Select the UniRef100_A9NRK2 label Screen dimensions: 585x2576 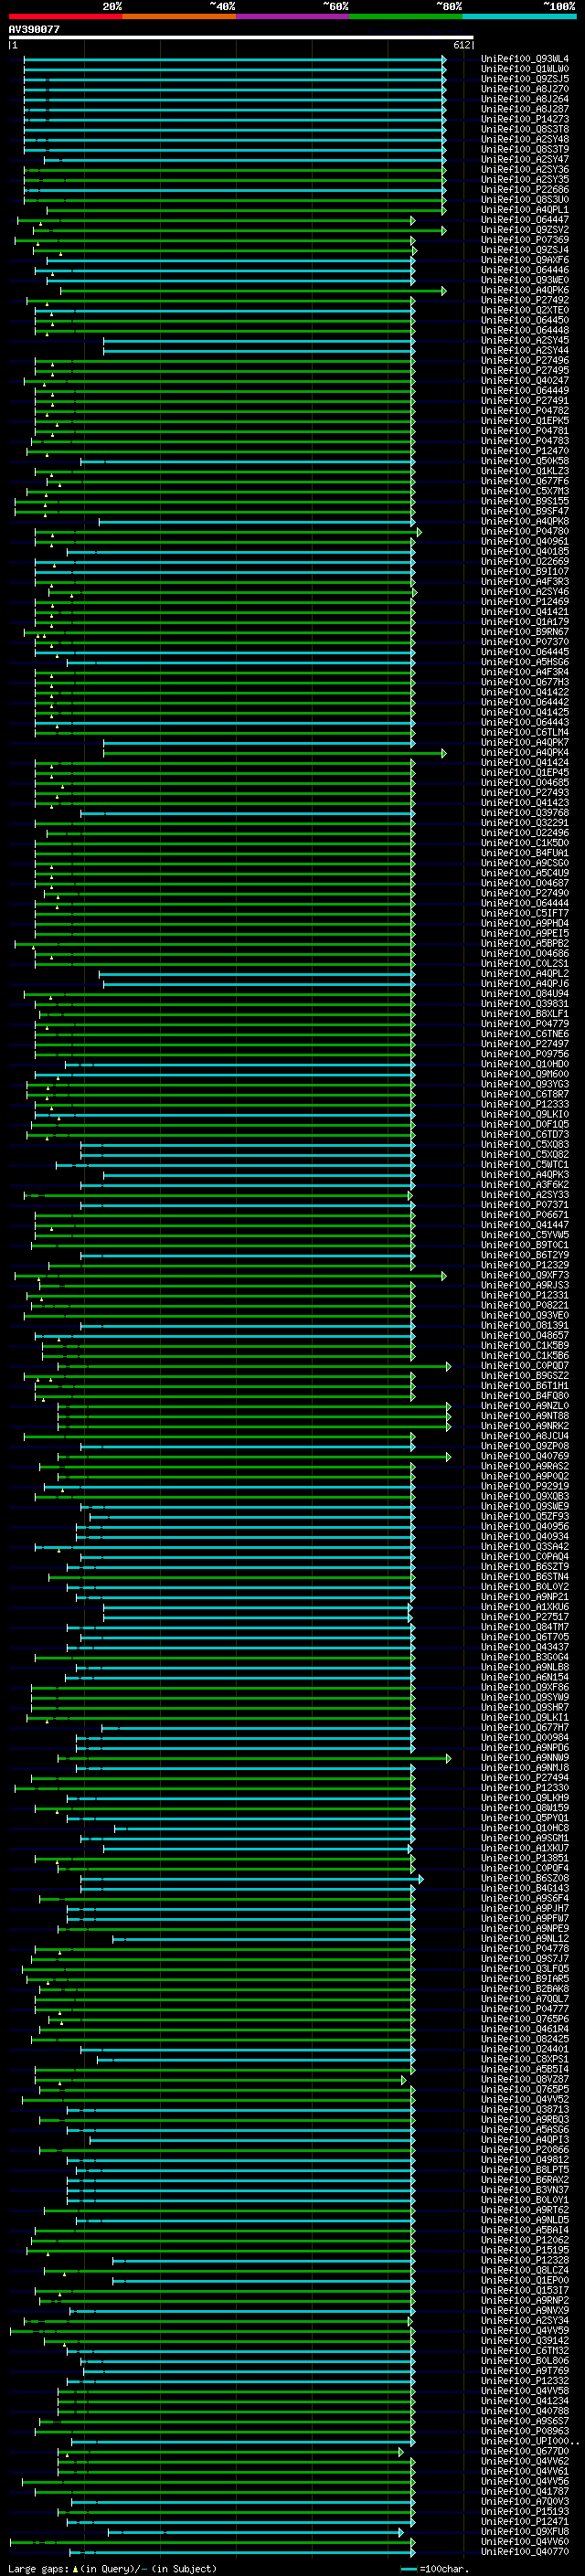coord(524,1426)
